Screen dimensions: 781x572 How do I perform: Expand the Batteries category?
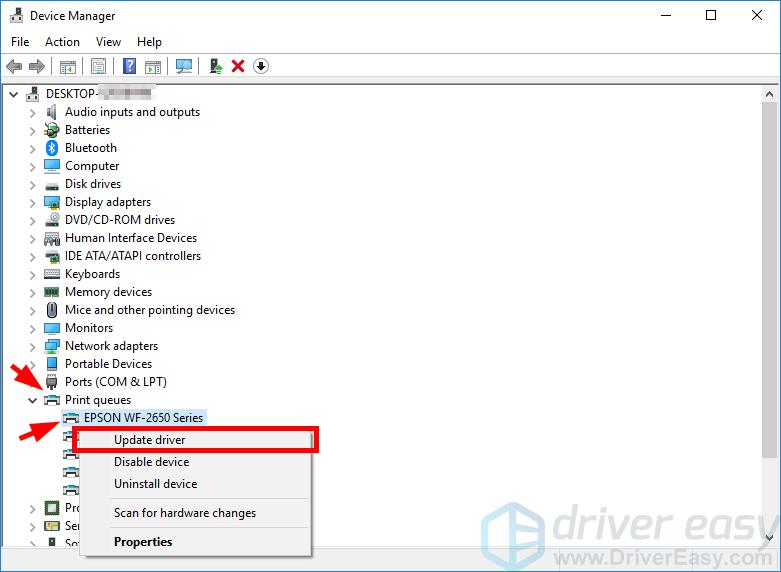coord(32,131)
